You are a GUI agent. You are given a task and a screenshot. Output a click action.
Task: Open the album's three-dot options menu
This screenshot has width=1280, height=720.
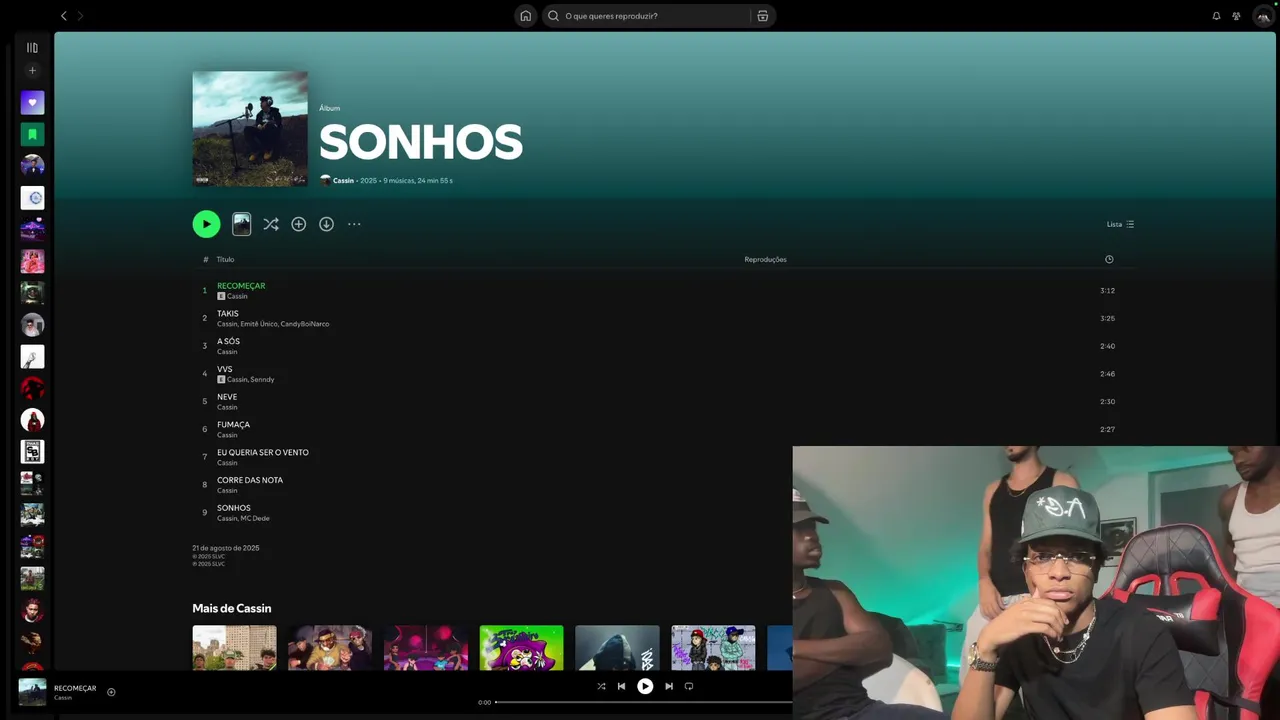(354, 224)
